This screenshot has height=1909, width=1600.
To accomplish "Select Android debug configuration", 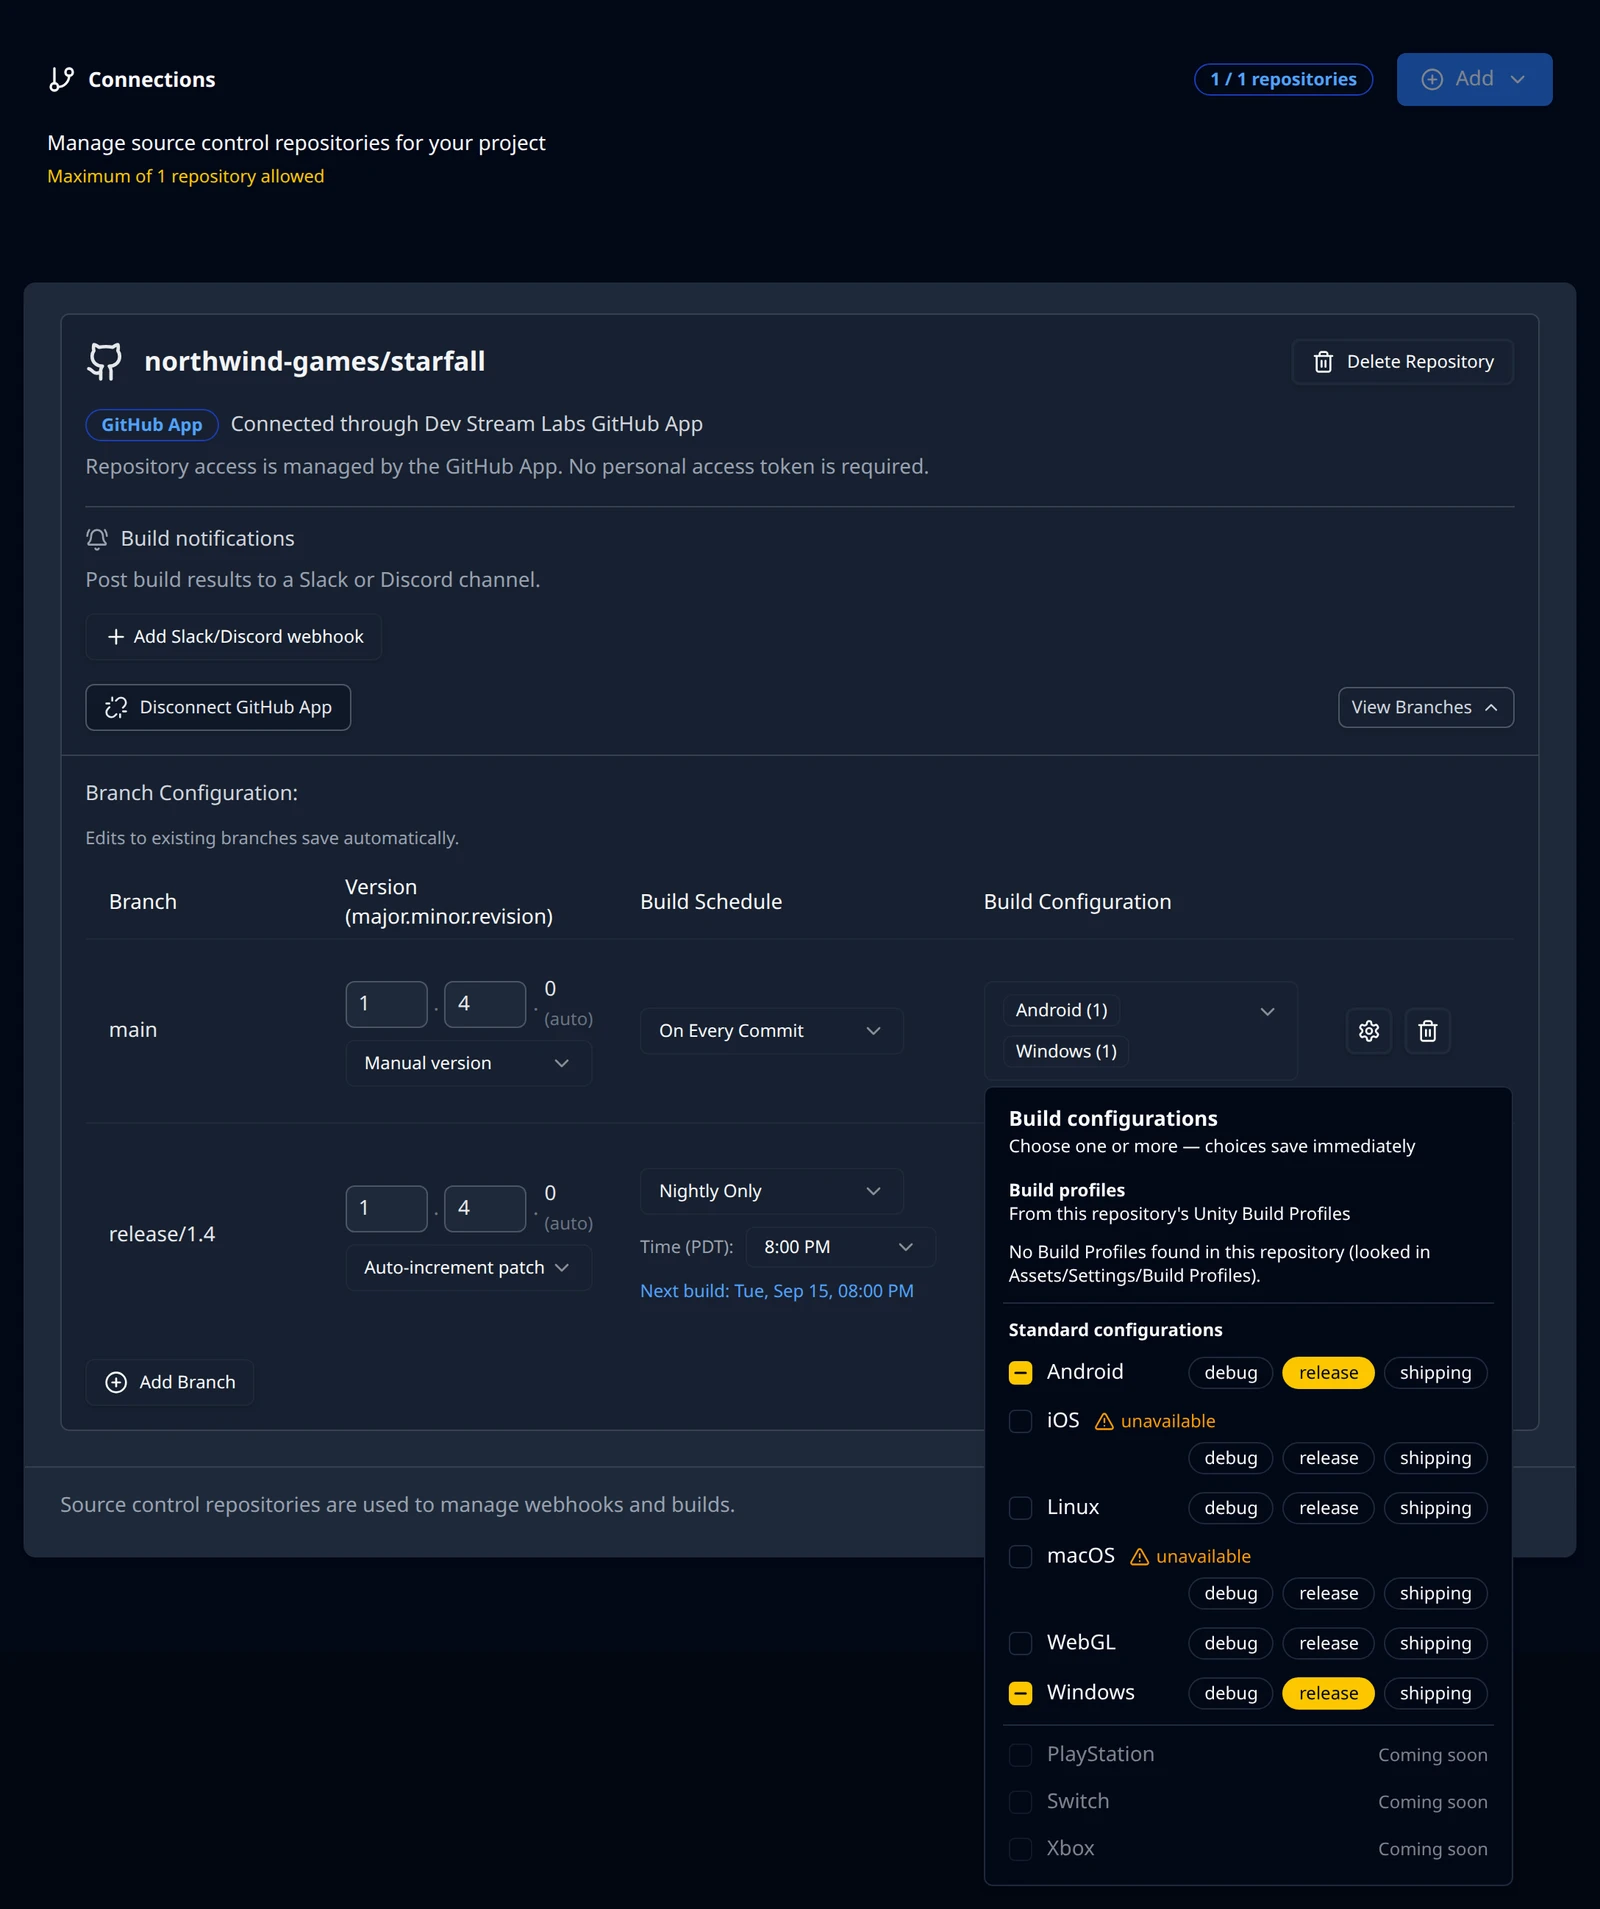I will 1230,1373.
